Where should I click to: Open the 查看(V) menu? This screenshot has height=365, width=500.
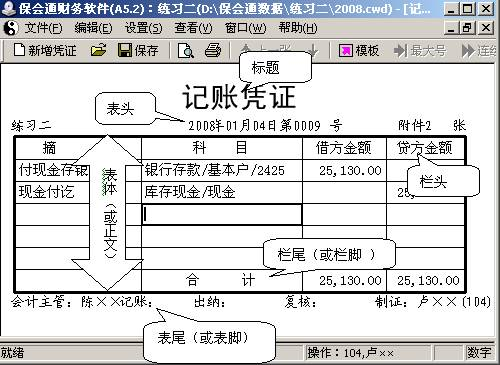click(x=193, y=28)
